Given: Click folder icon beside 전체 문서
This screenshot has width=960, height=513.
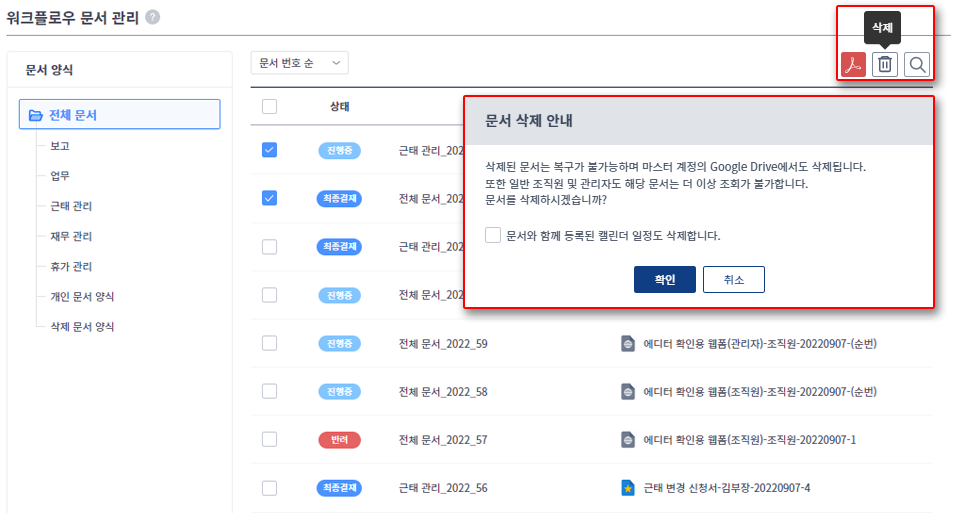Looking at the screenshot, I should pyautogui.click(x=36, y=115).
